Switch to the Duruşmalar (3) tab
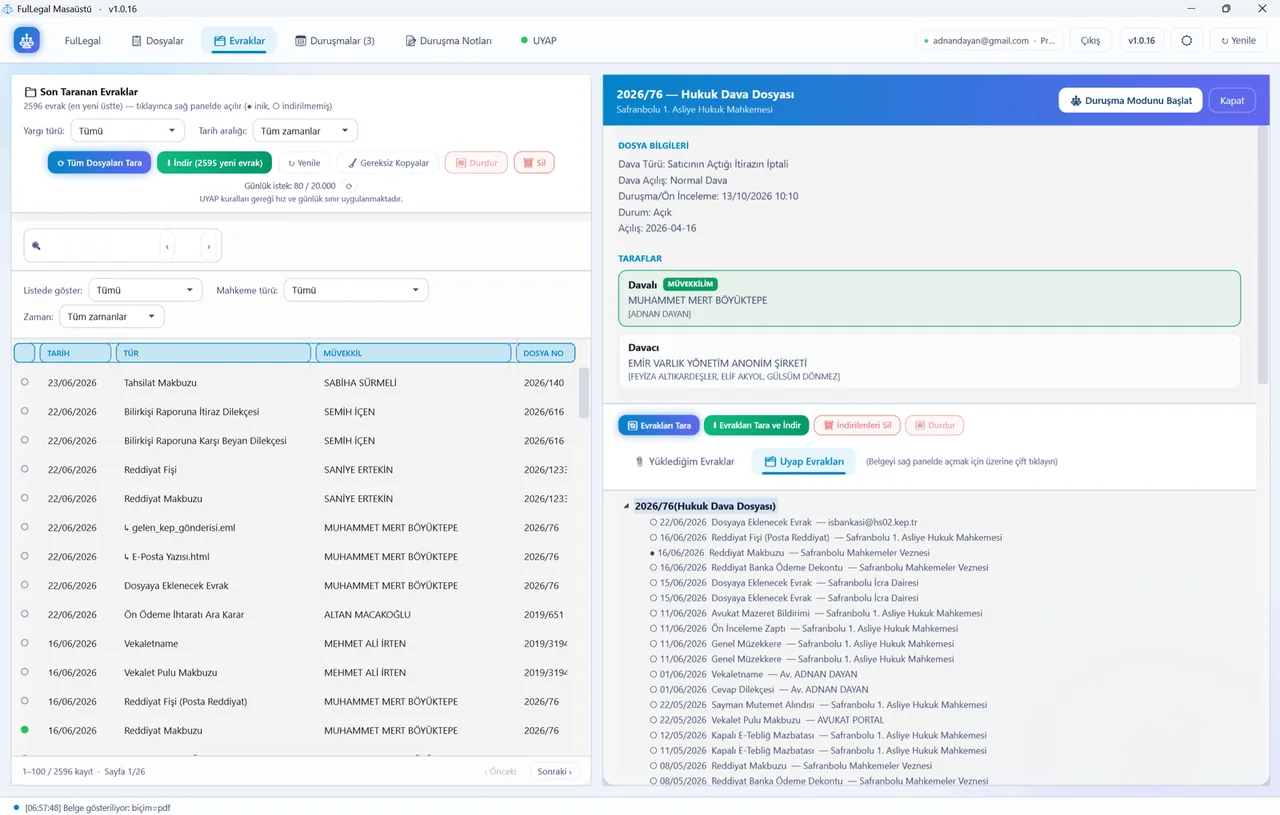This screenshot has height=815, width=1280. click(x=335, y=41)
